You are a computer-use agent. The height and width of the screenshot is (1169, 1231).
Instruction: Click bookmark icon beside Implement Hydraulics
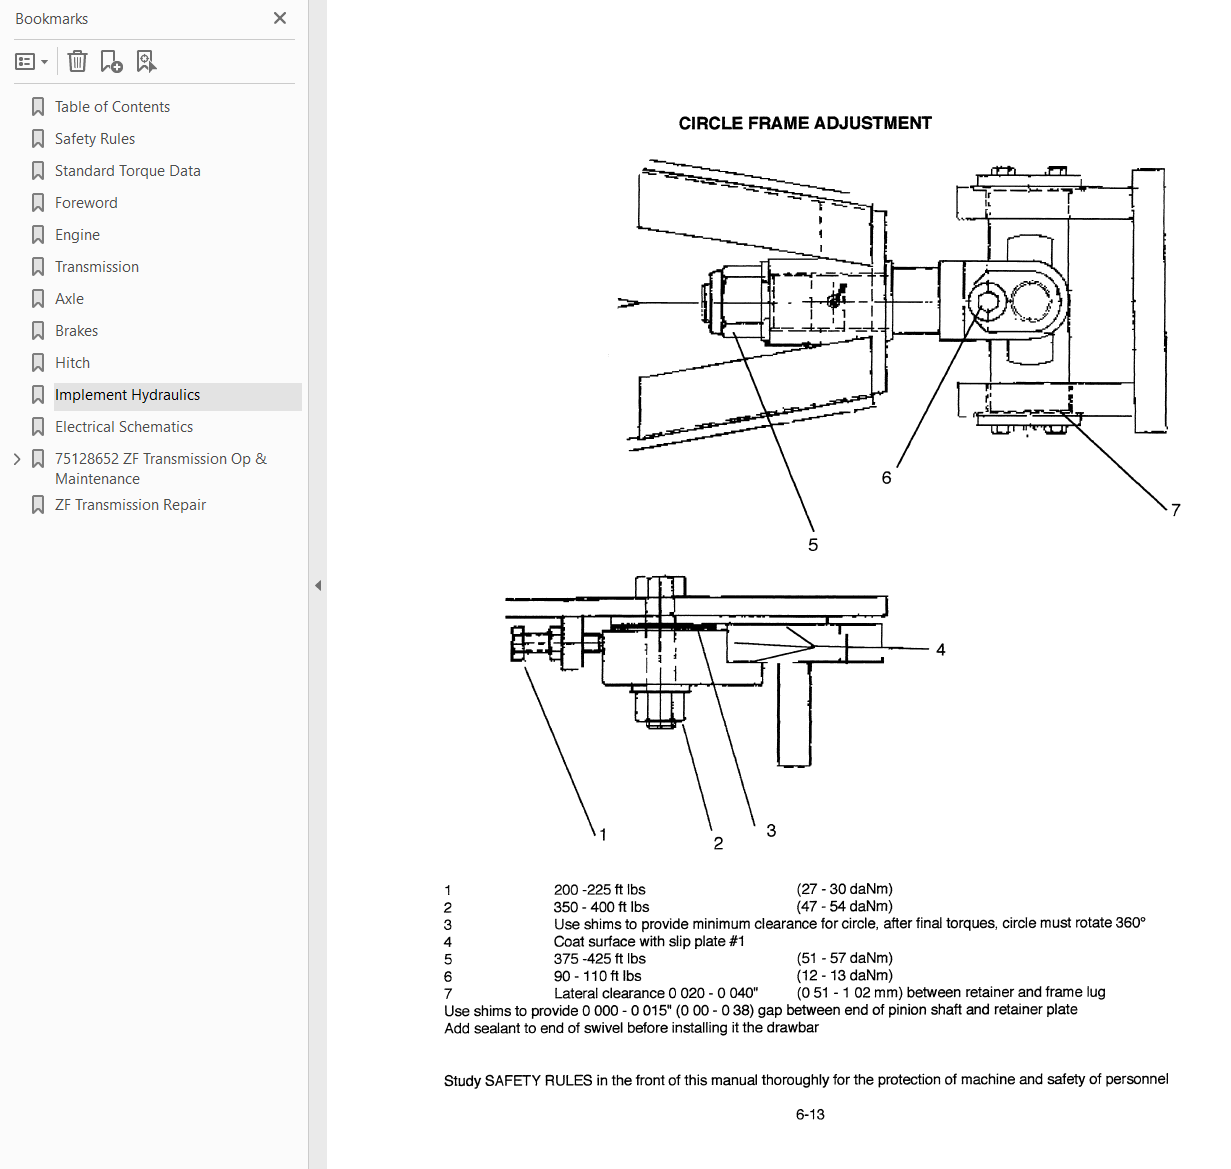(38, 395)
